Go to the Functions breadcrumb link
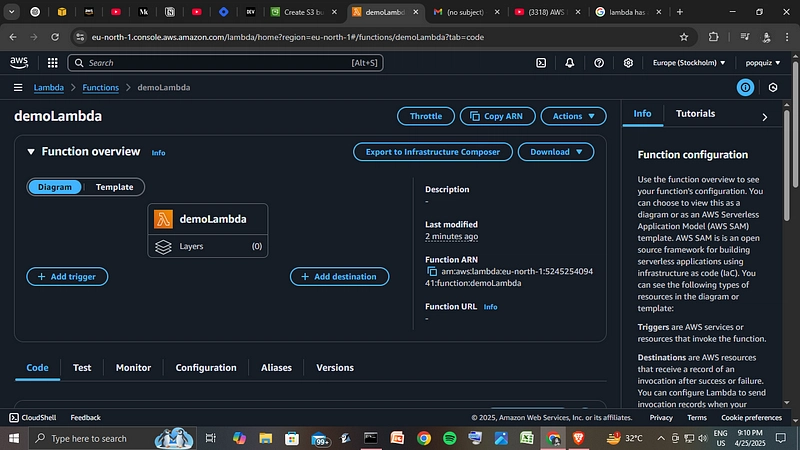The image size is (800, 450). click(100, 87)
